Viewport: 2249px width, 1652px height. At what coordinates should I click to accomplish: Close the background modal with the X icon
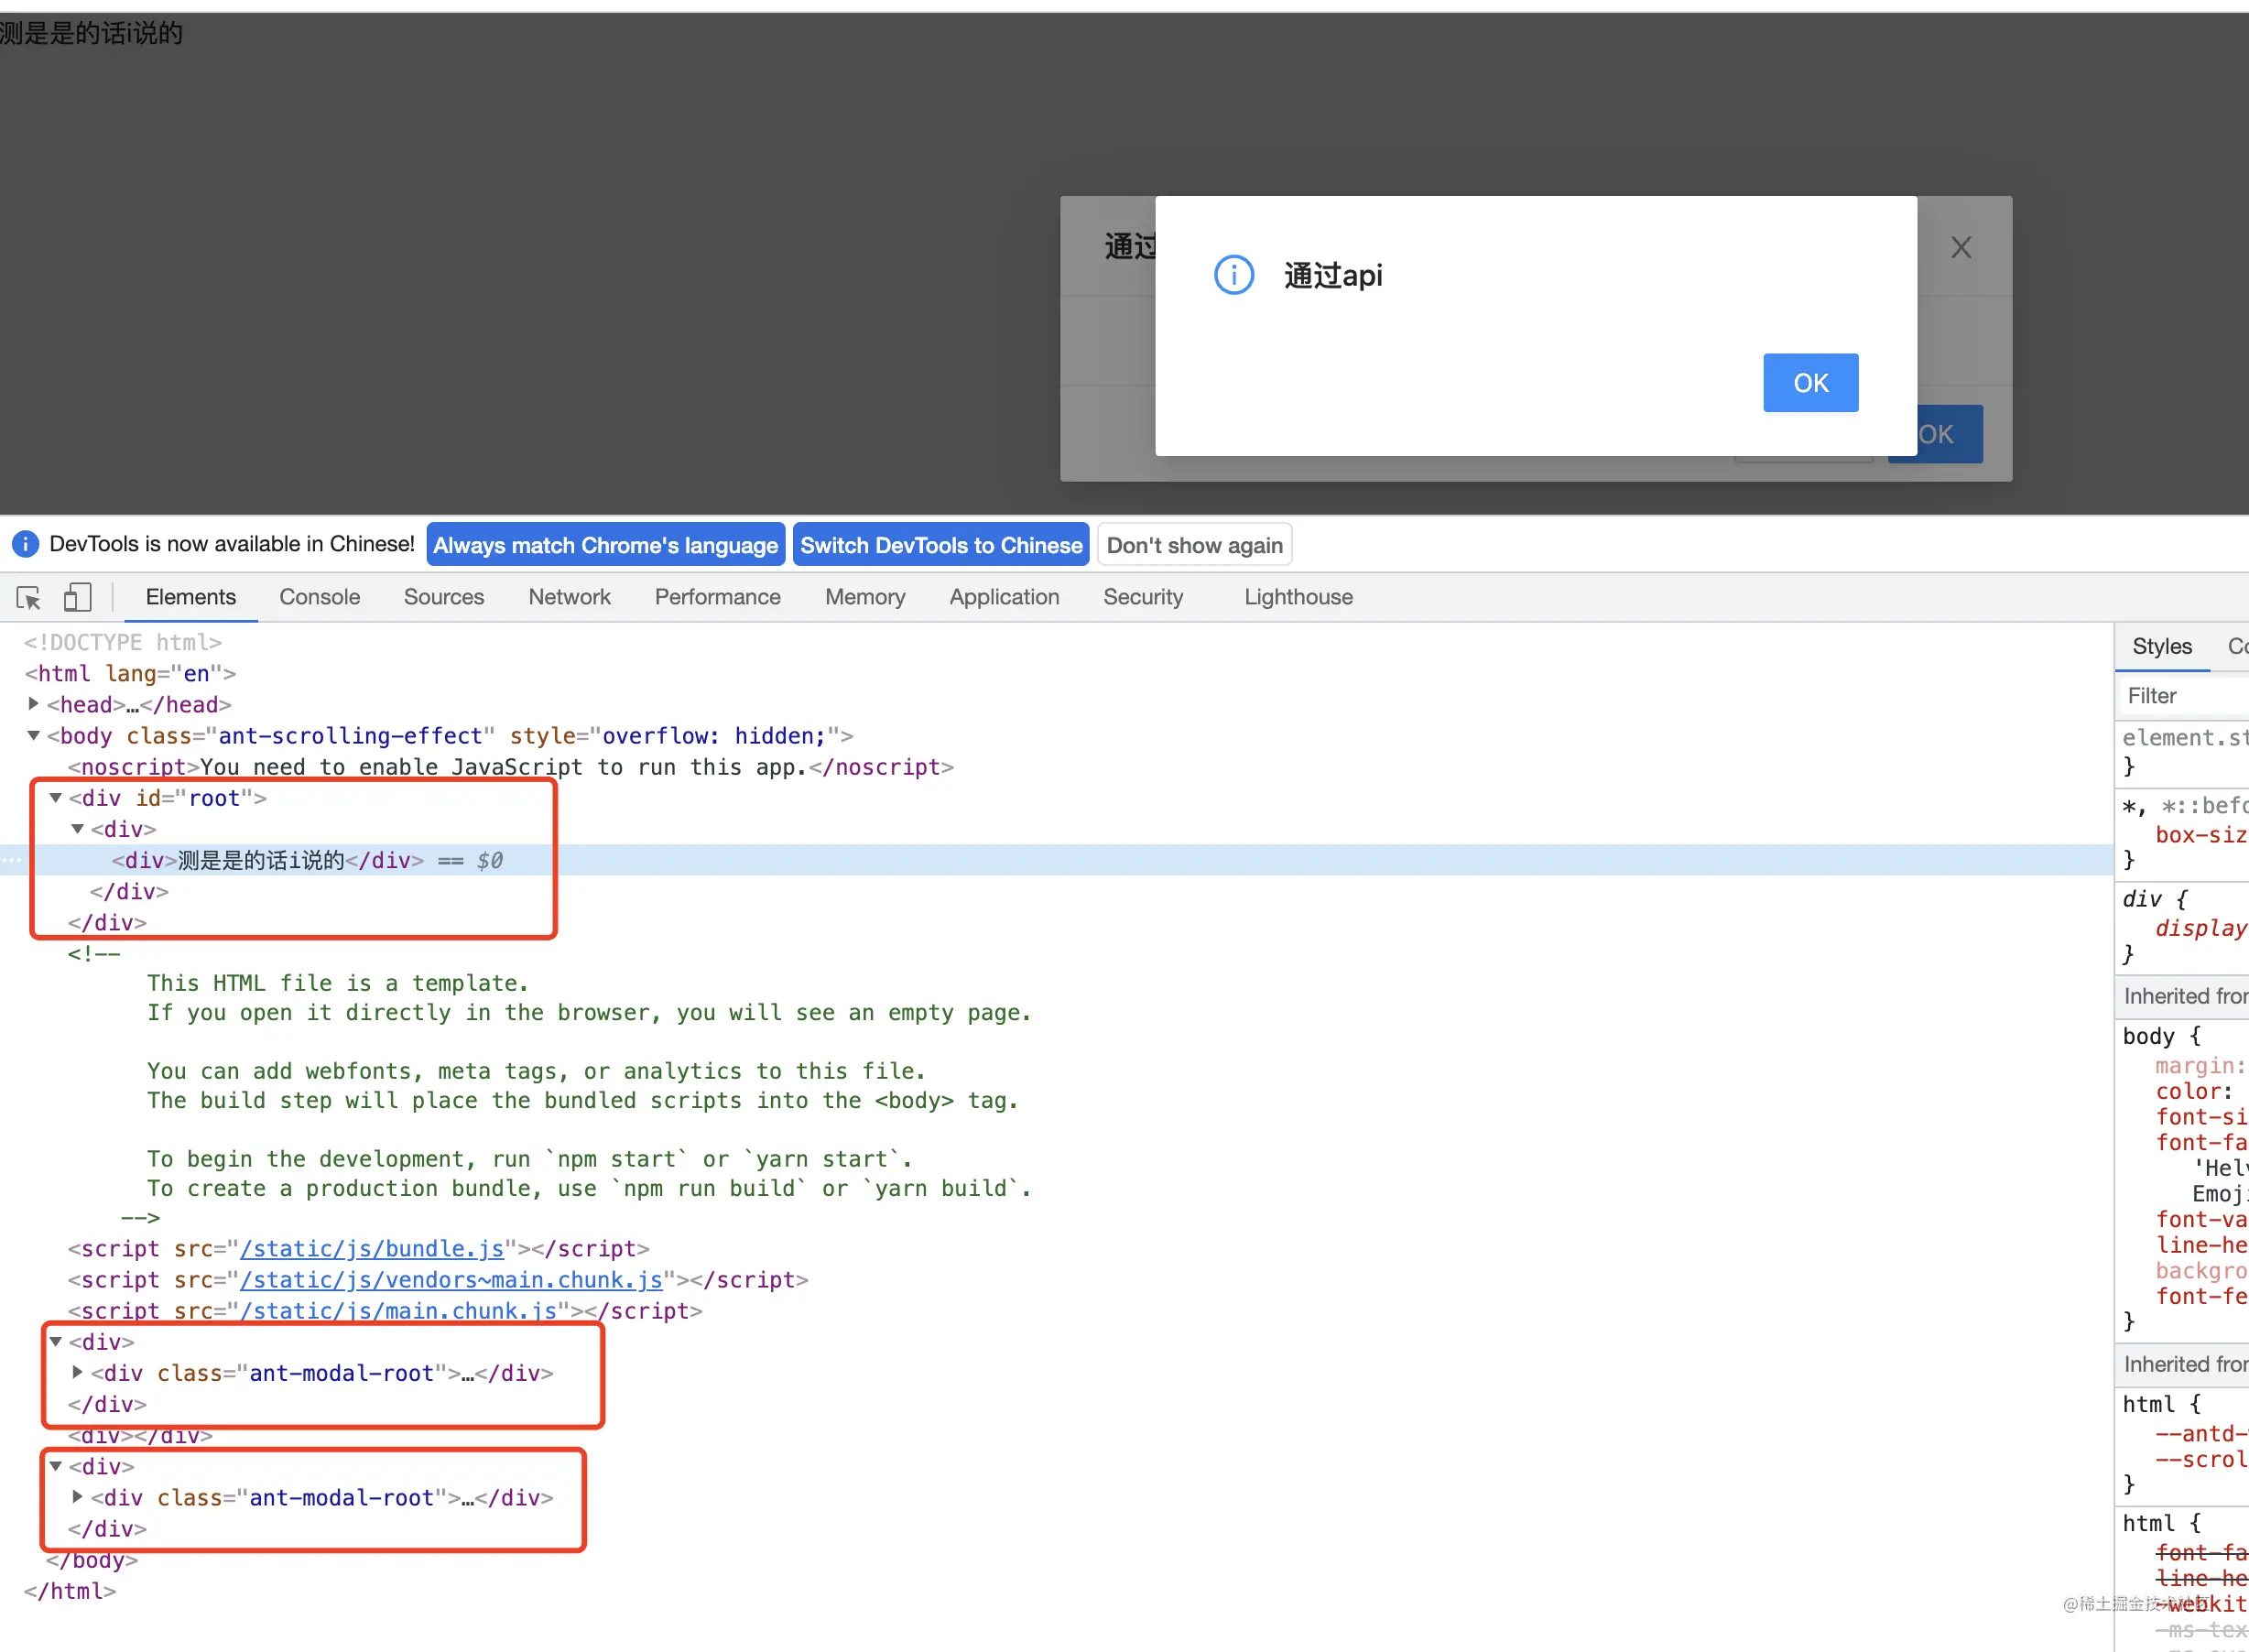pos(1961,247)
